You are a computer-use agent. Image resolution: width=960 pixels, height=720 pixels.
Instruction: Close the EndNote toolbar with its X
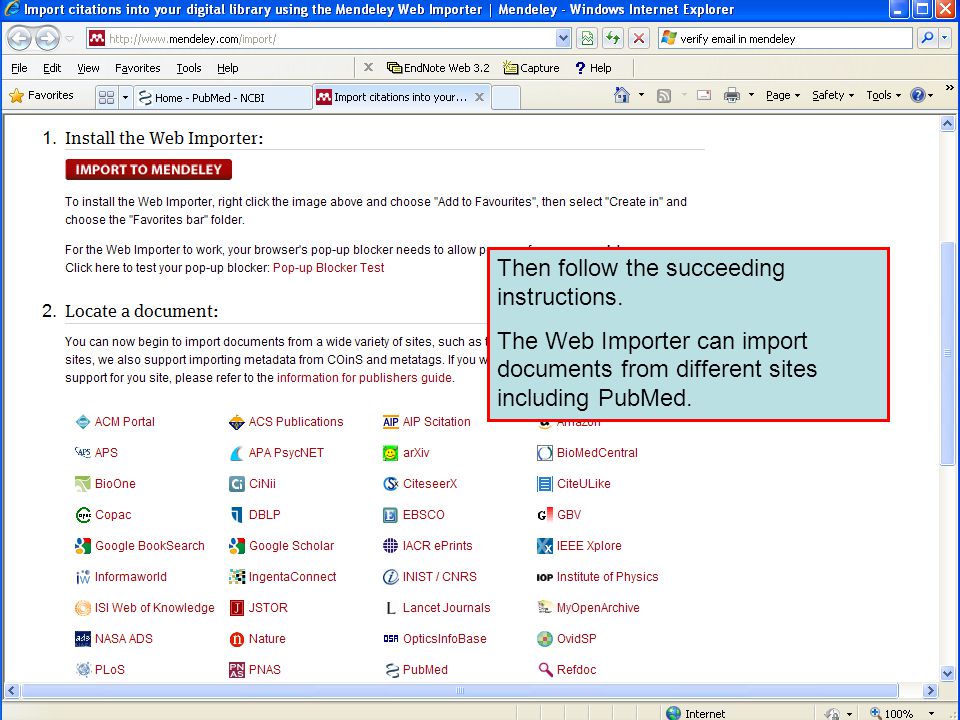(368, 67)
